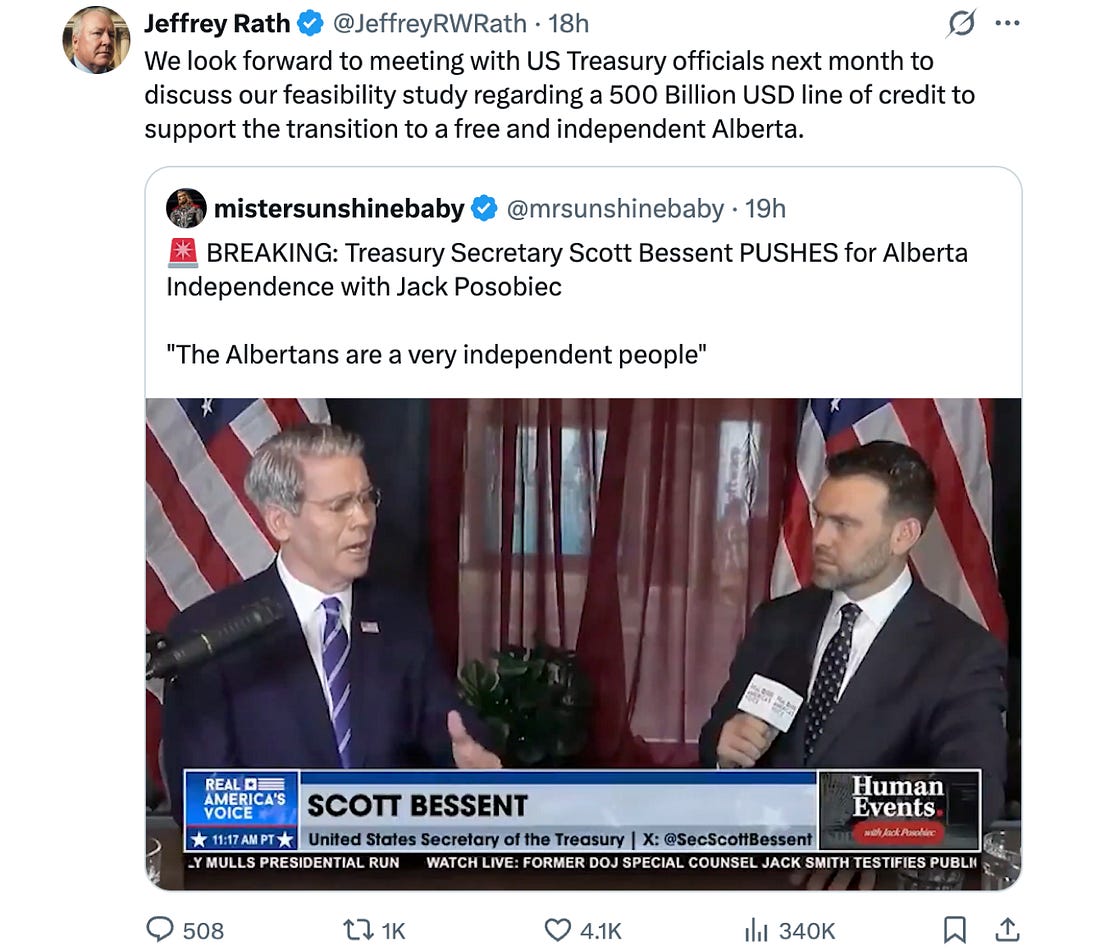Click Jeffrey Rath's verified badge
Screen dimensions: 1100x951
tap(310, 24)
